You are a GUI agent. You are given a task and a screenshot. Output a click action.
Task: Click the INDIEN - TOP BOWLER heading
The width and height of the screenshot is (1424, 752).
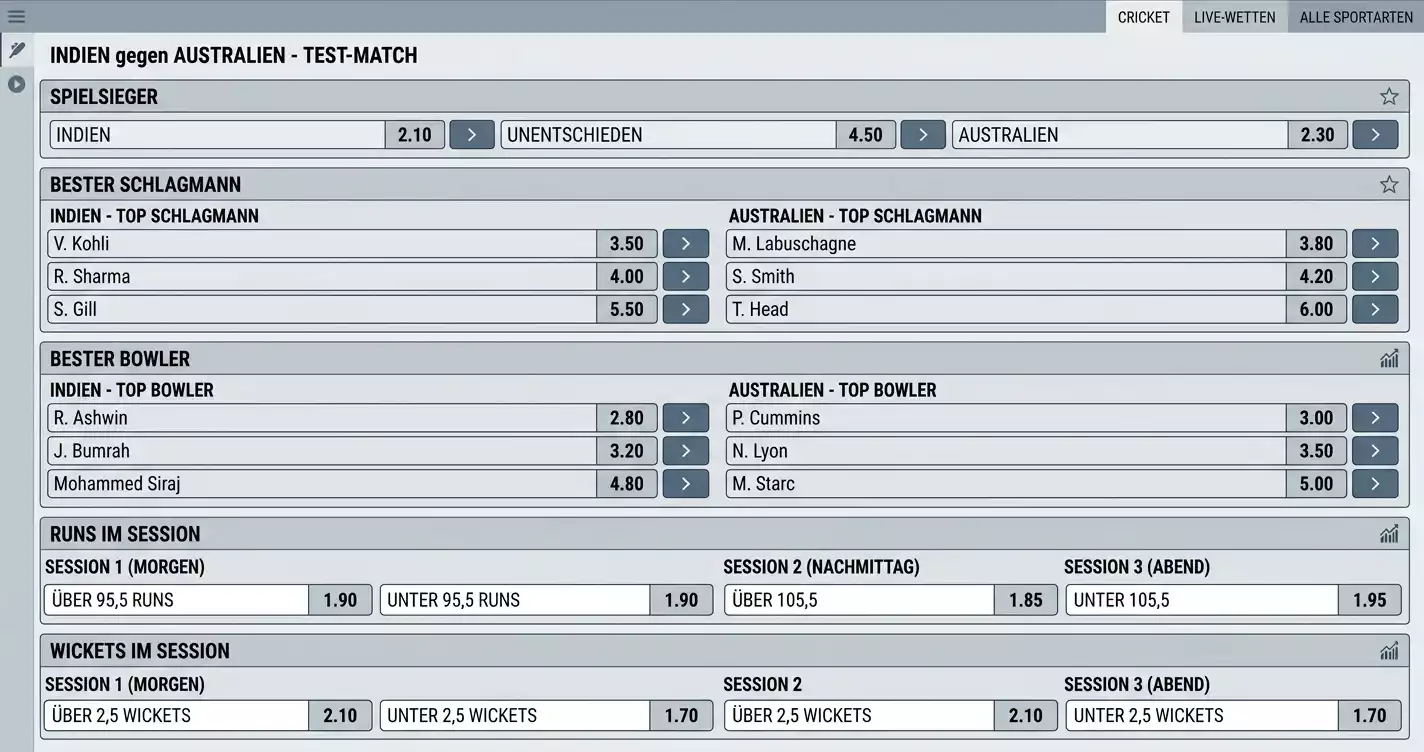click(132, 390)
